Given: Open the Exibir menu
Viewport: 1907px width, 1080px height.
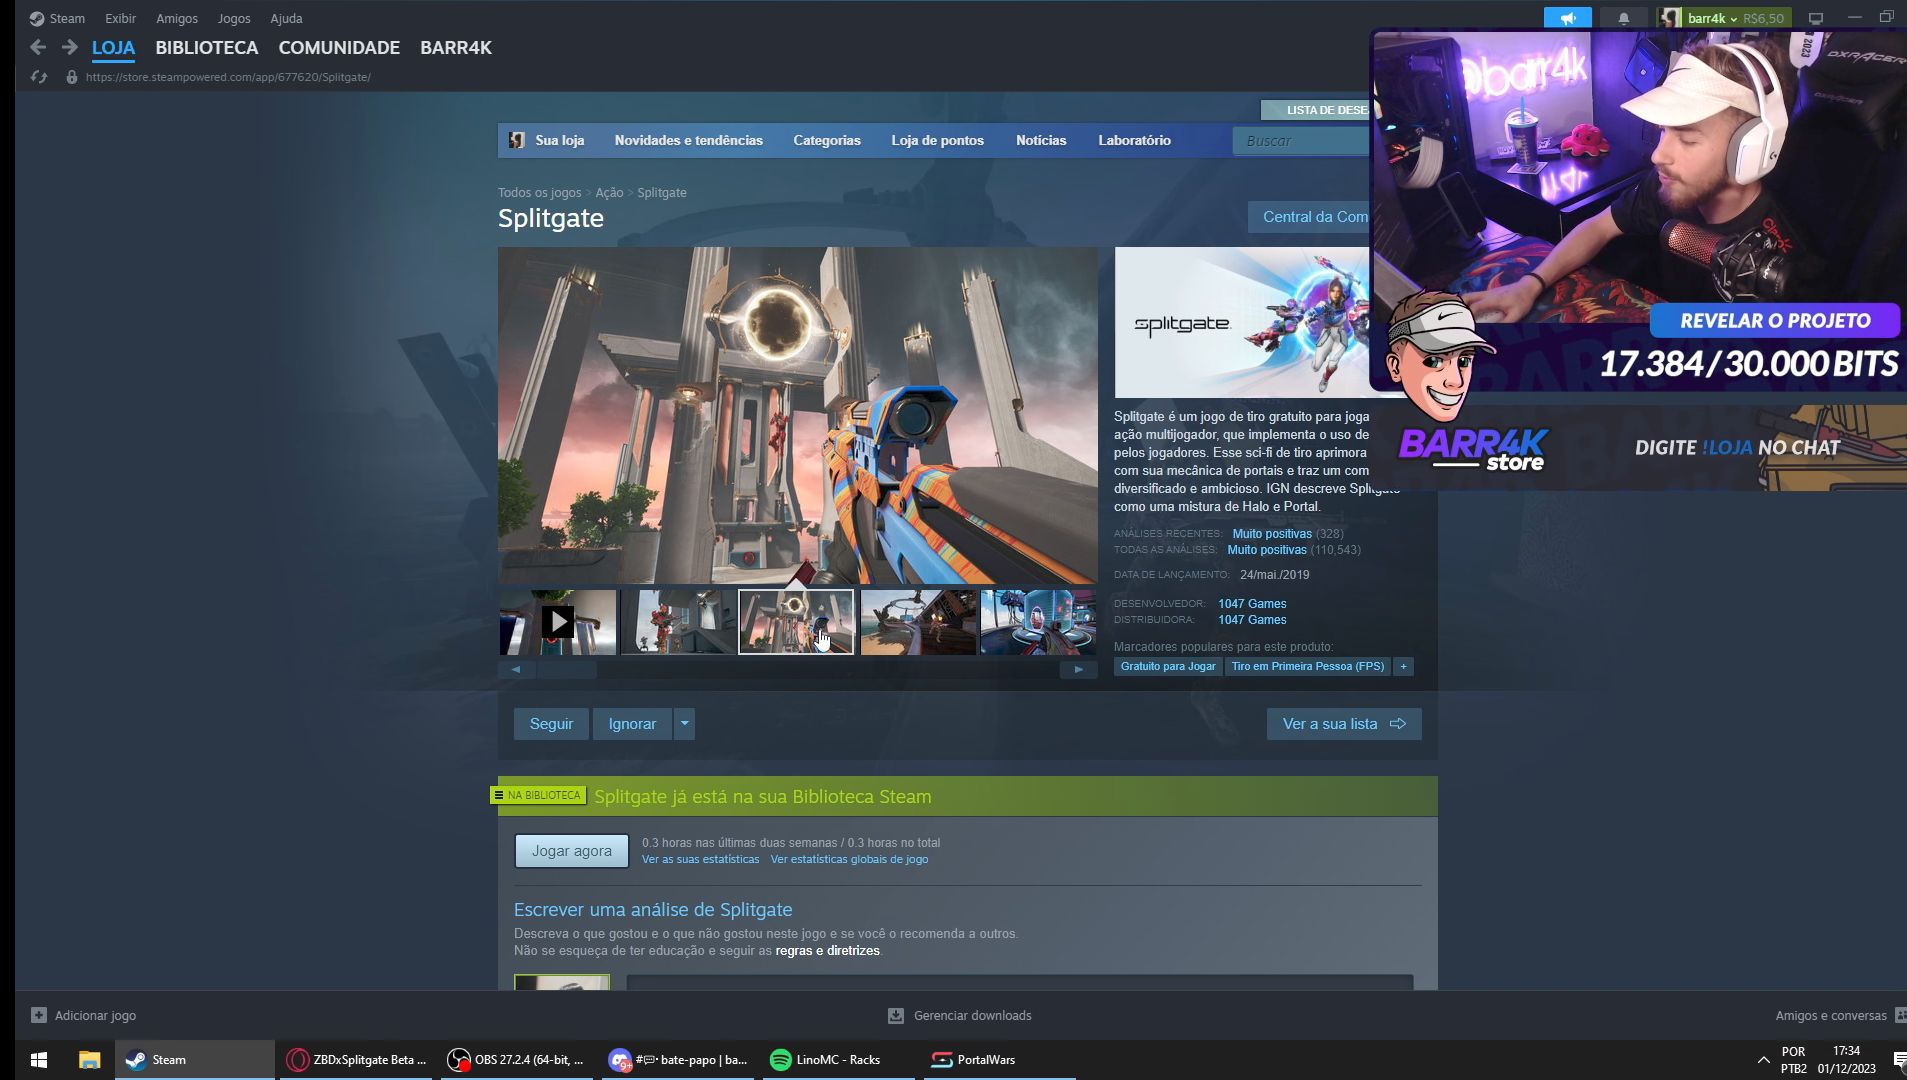Looking at the screenshot, I should (120, 18).
